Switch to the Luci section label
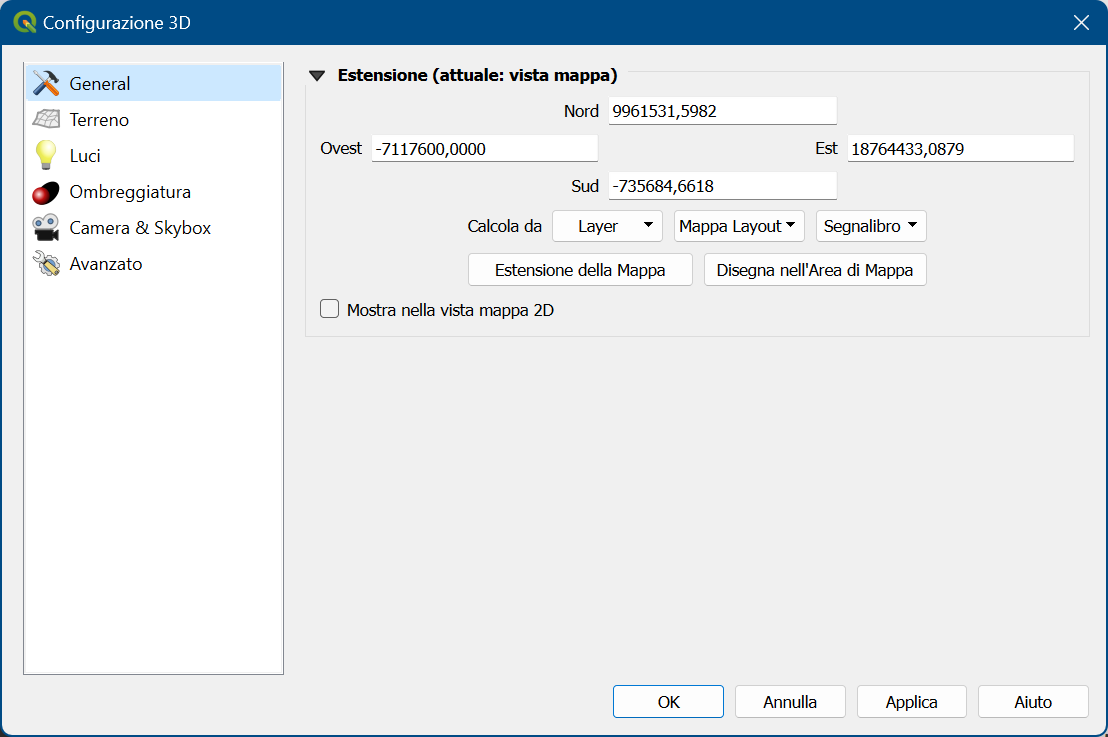This screenshot has height=737, width=1108. click(x=85, y=155)
